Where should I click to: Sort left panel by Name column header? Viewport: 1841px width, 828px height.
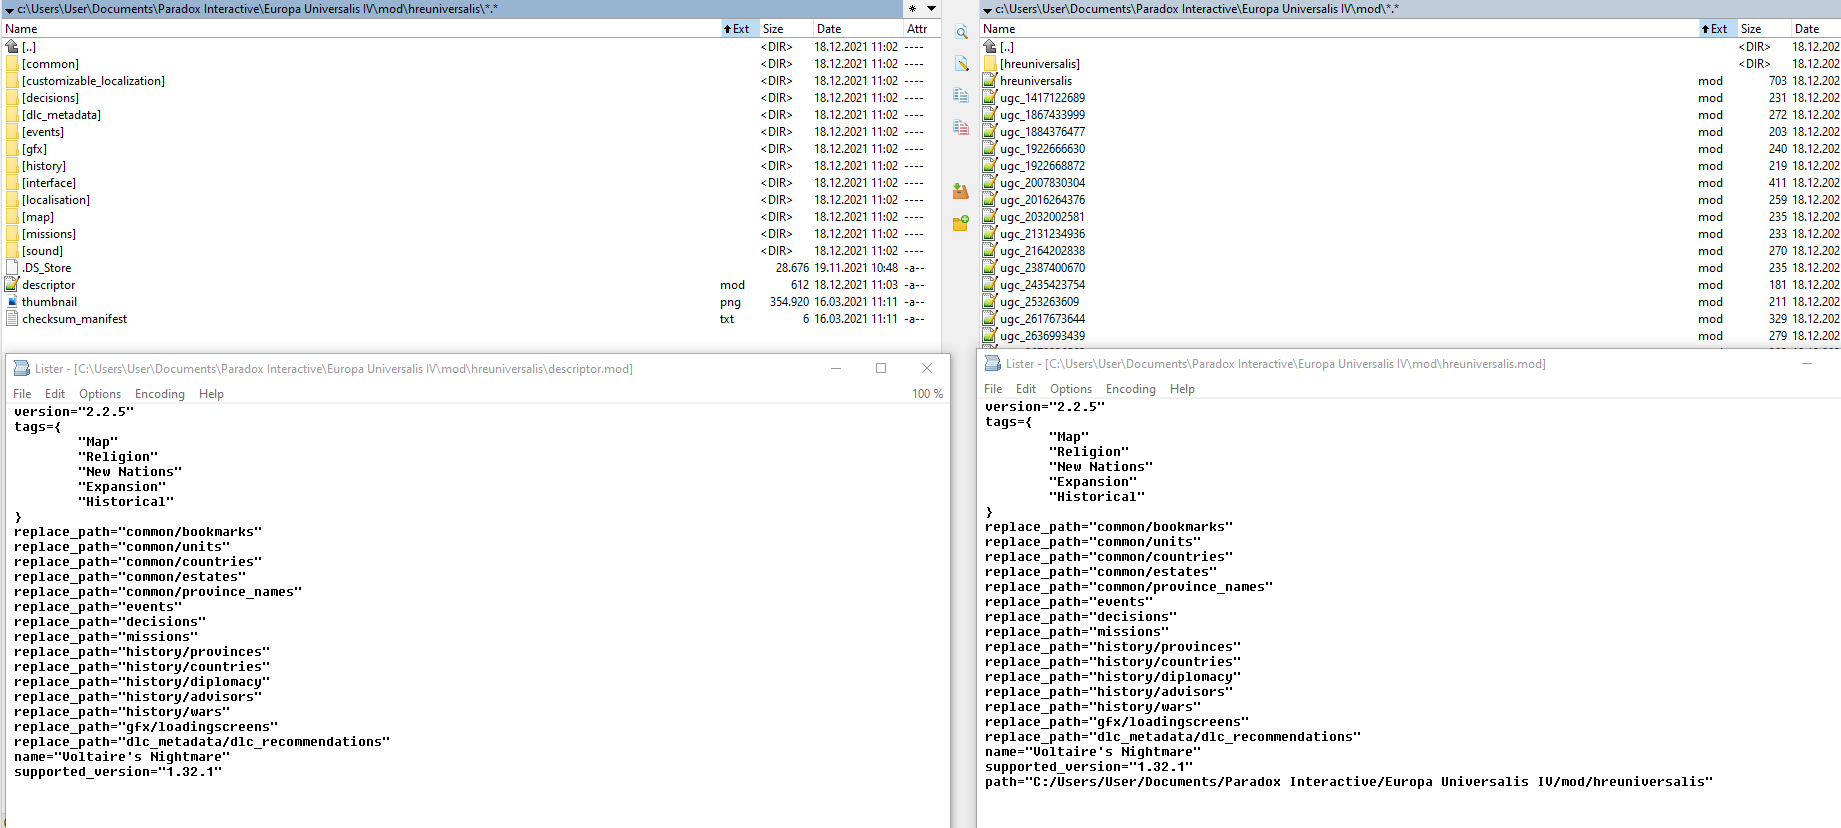coord(360,29)
